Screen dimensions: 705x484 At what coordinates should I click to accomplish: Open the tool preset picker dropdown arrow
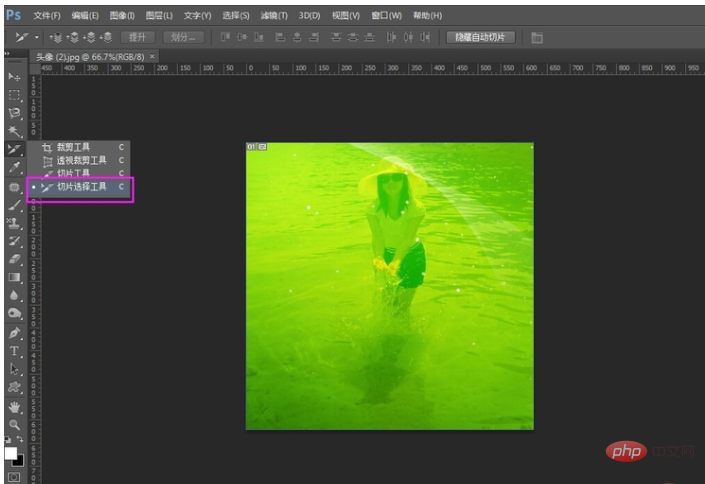(x=36, y=37)
